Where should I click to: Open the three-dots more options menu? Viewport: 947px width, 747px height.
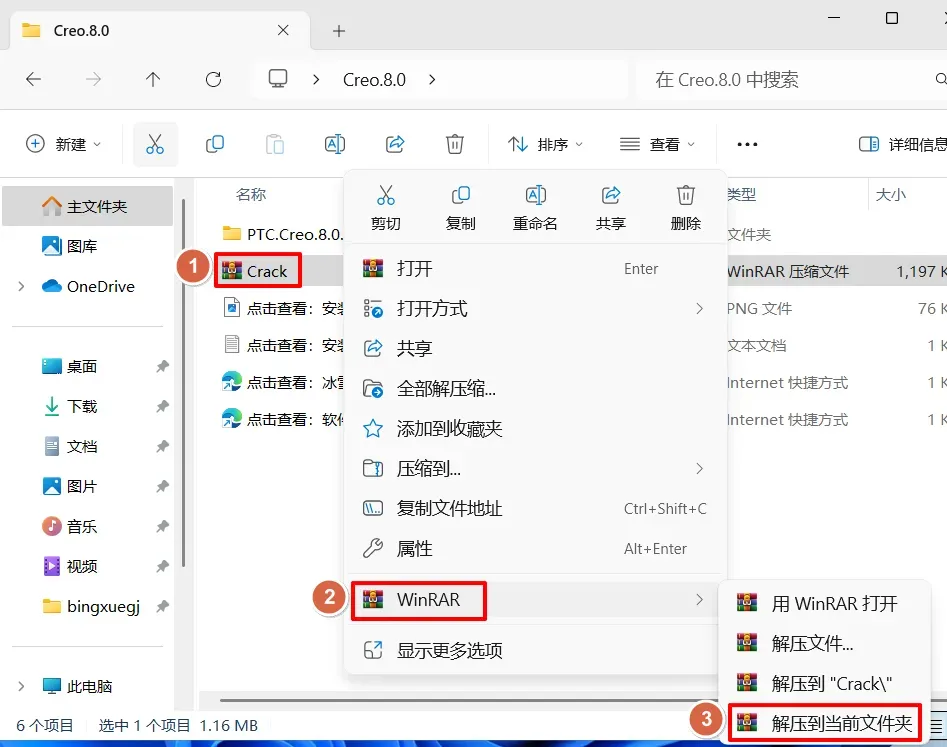click(747, 144)
